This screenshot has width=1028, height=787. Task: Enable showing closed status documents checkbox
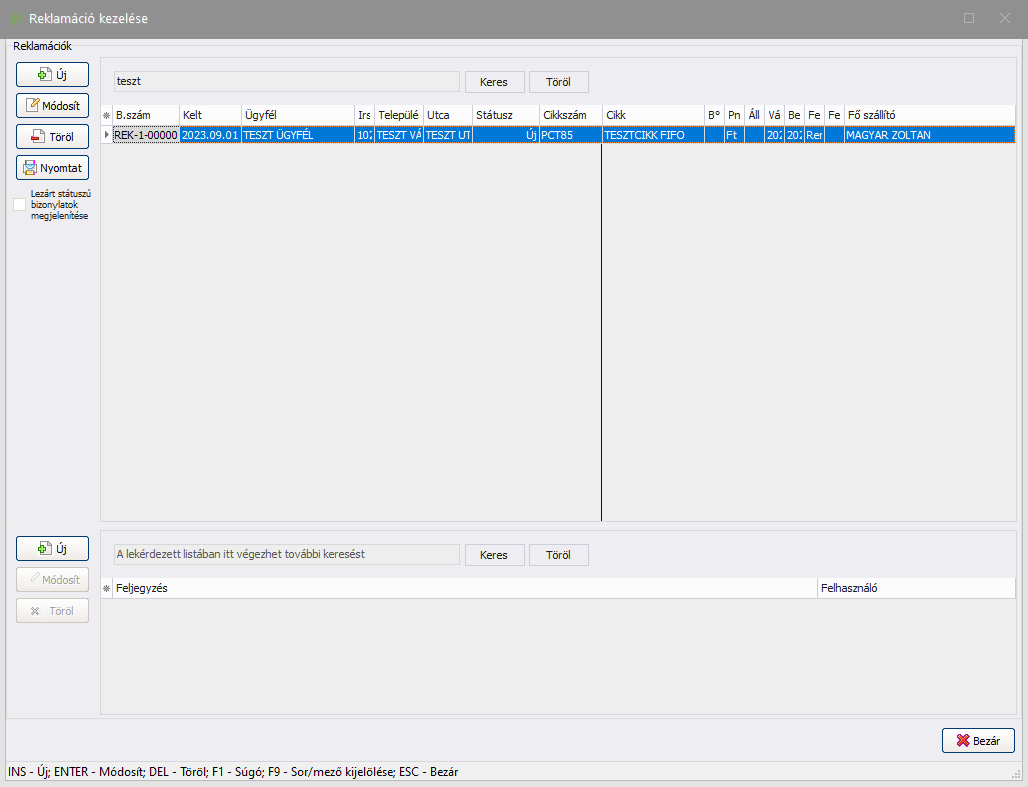[20, 205]
